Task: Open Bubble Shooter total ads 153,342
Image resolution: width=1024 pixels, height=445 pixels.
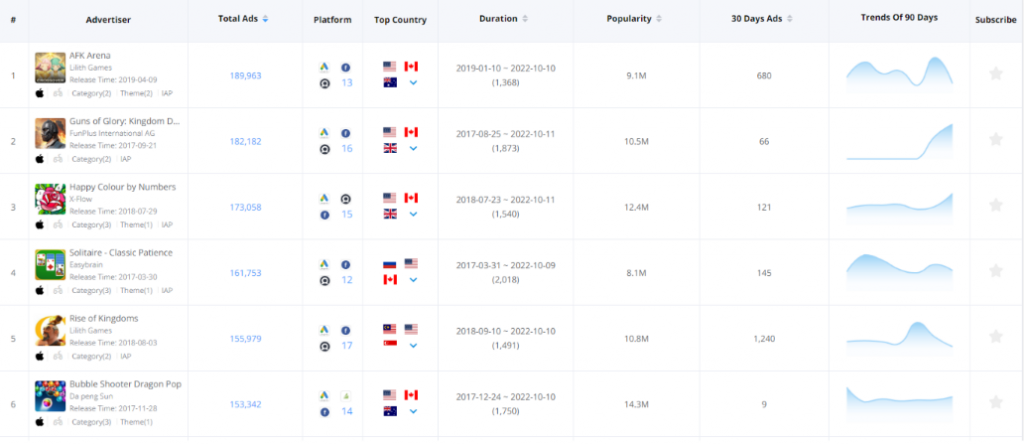Action: coord(246,404)
